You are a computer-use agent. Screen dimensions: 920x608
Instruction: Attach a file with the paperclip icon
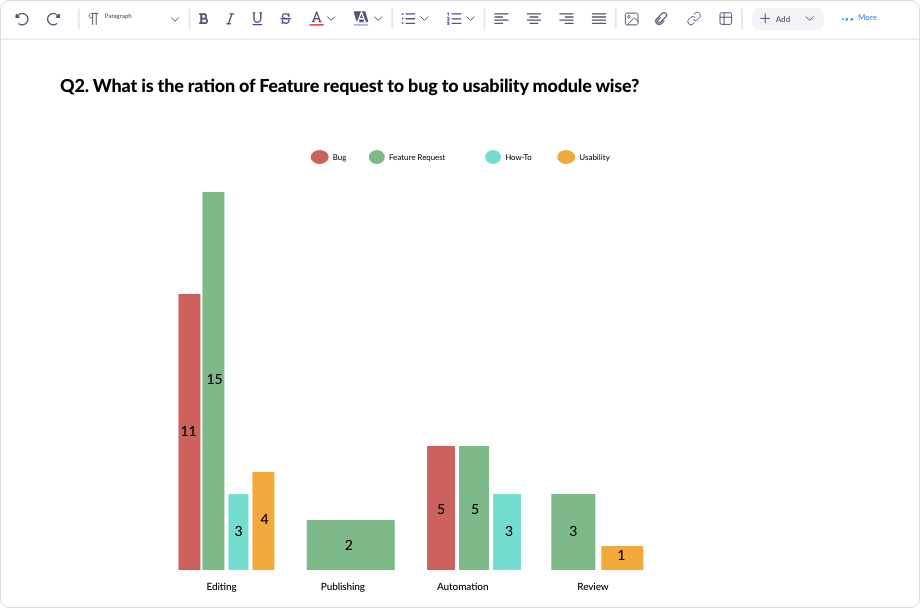(661, 18)
